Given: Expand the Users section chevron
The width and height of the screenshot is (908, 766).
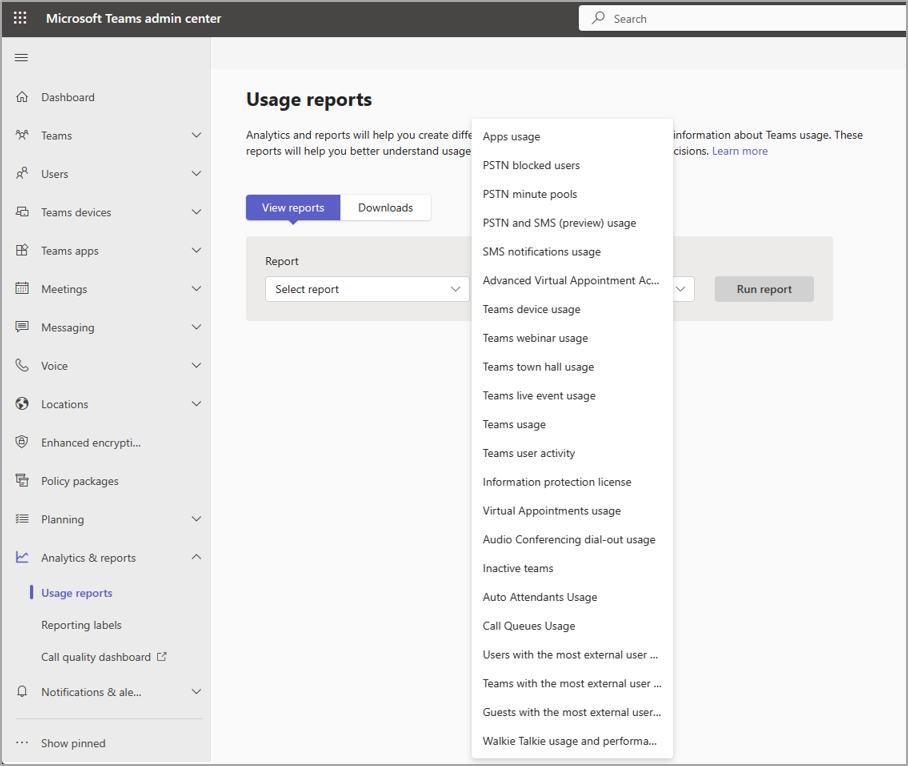Looking at the screenshot, I should point(196,173).
